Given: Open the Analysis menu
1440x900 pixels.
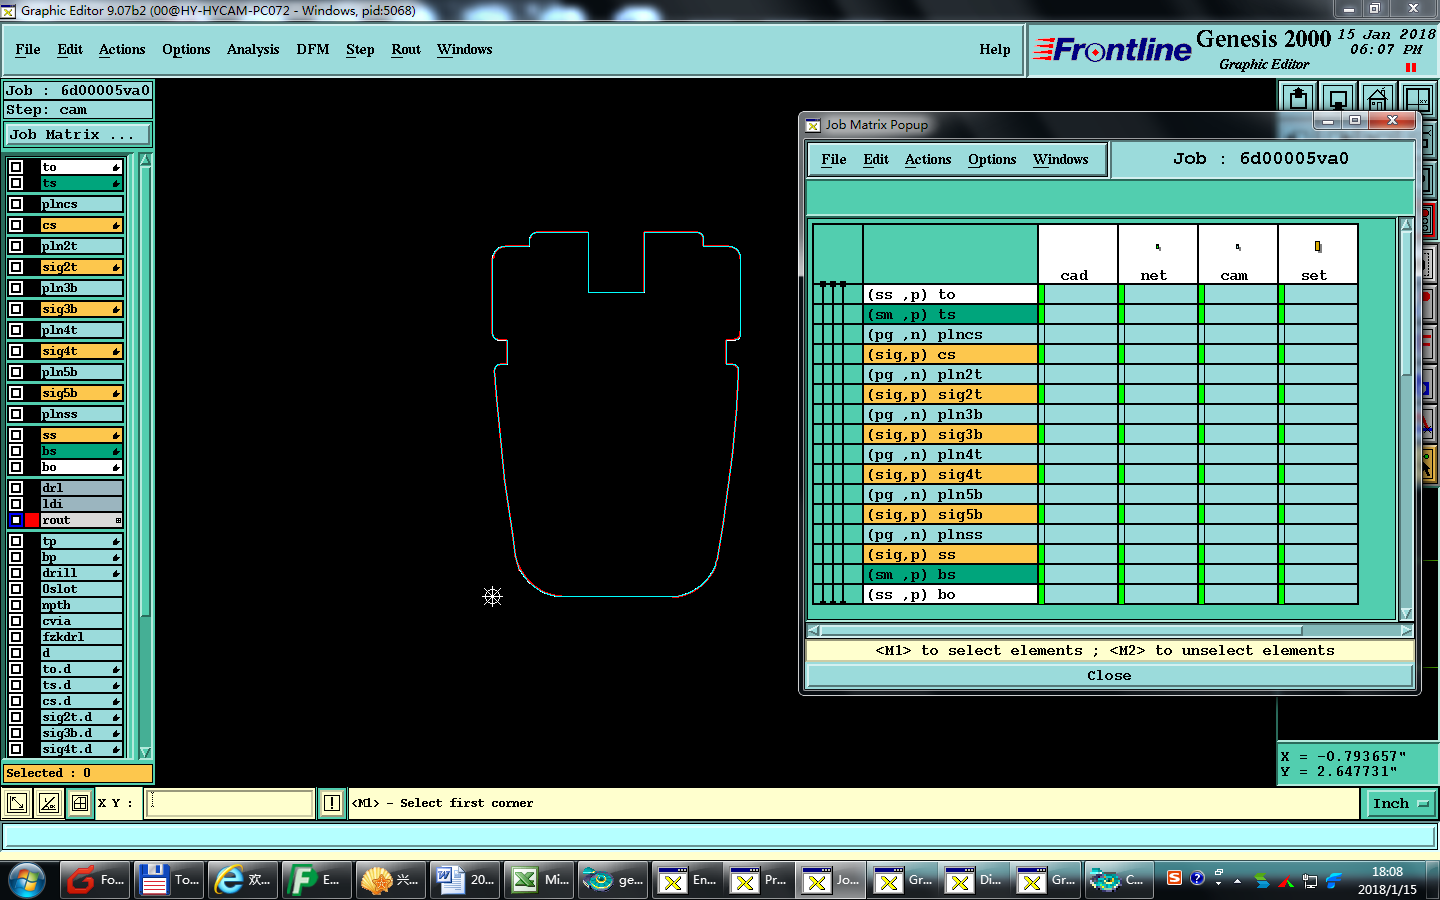Looking at the screenshot, I should click(x=253, y=49).
